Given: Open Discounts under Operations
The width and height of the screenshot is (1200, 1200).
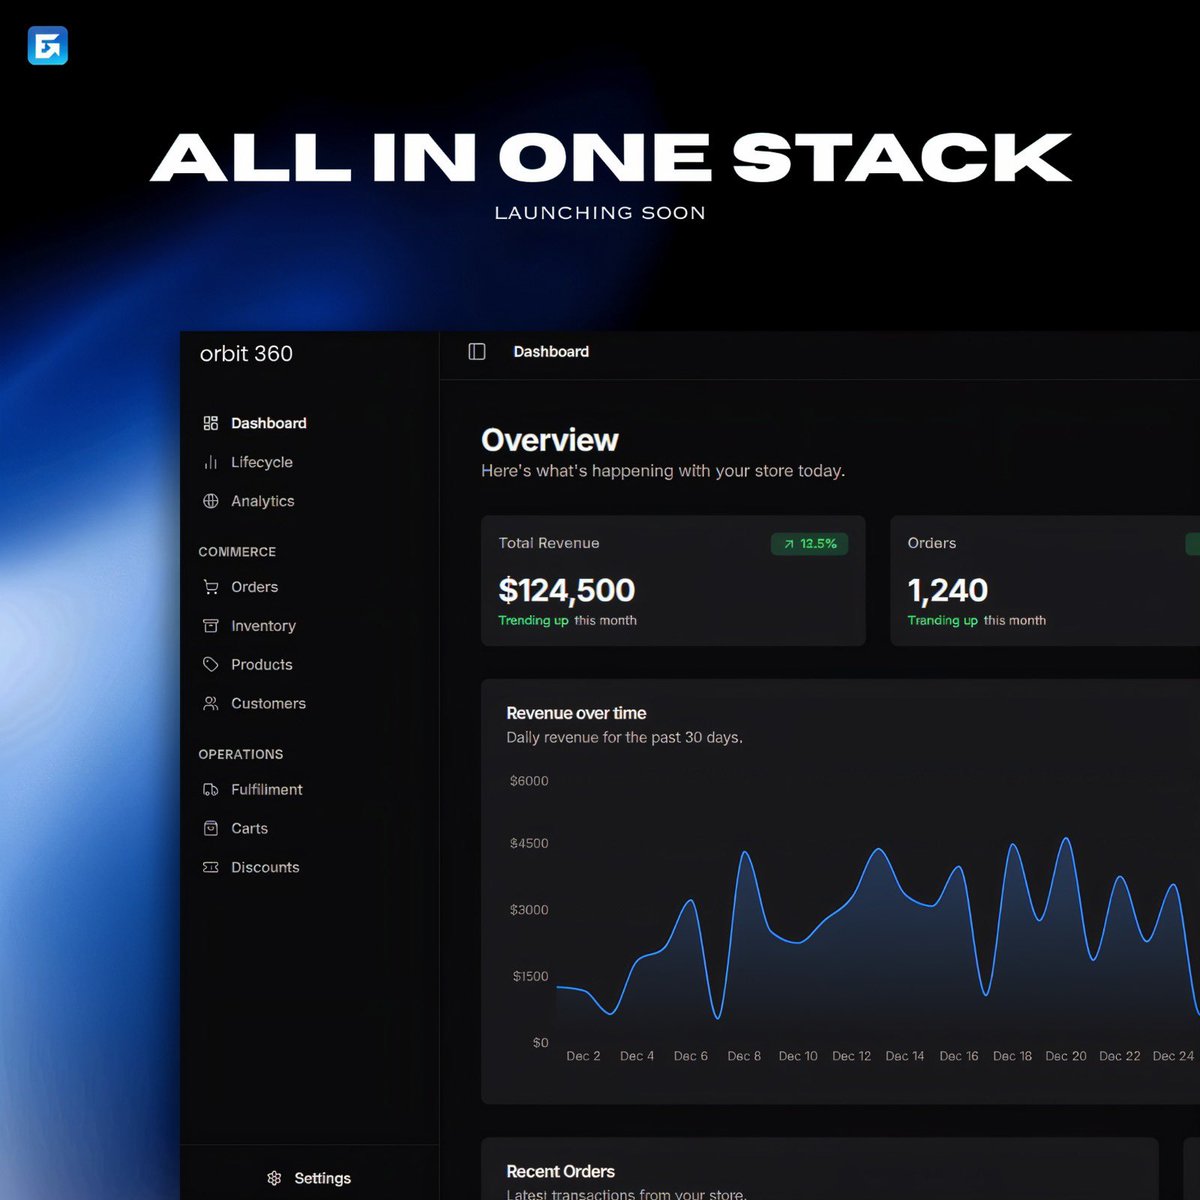Looking at the screenshot, I should (x=265, y=867).
